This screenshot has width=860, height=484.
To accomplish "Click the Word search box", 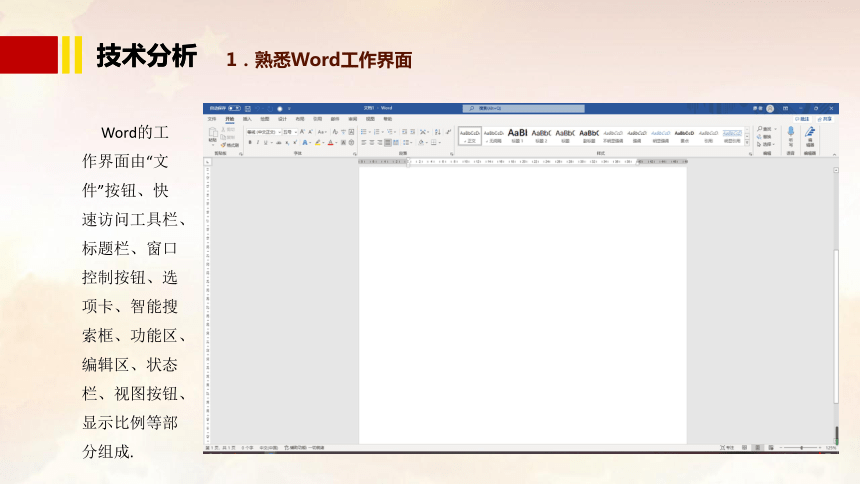I will pos(524,109).
